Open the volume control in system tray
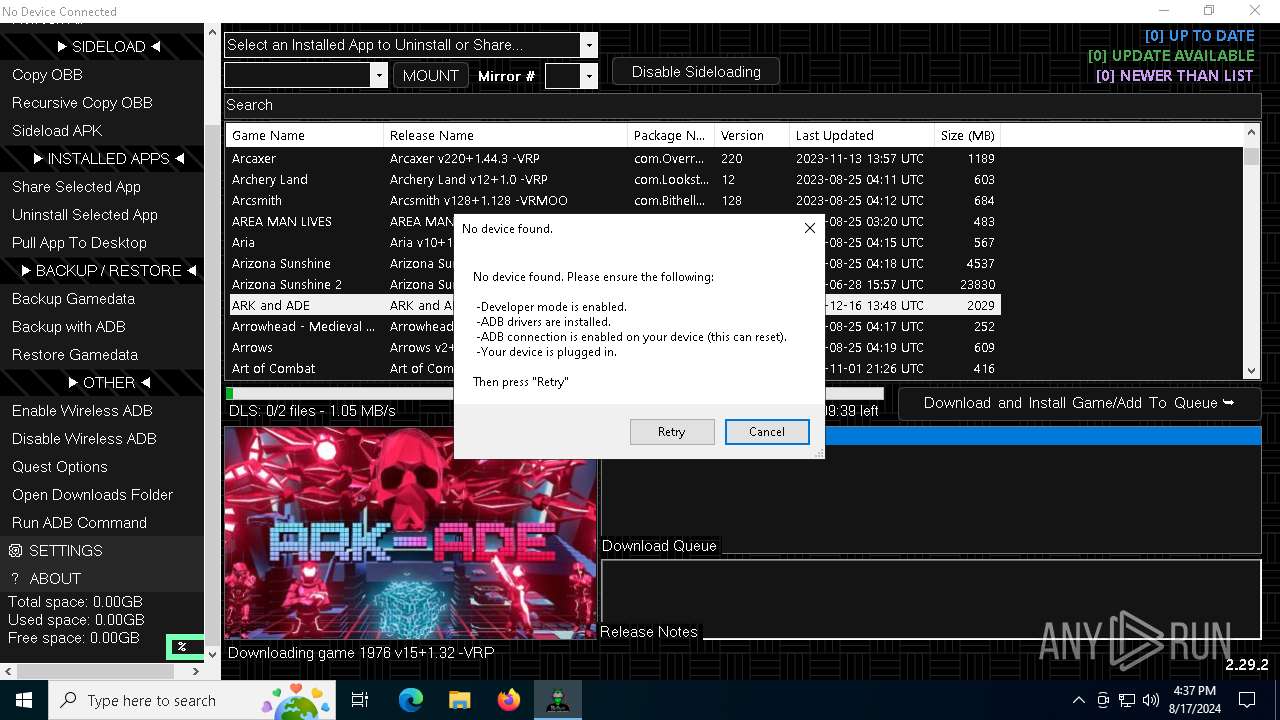 coord(1151,700)
